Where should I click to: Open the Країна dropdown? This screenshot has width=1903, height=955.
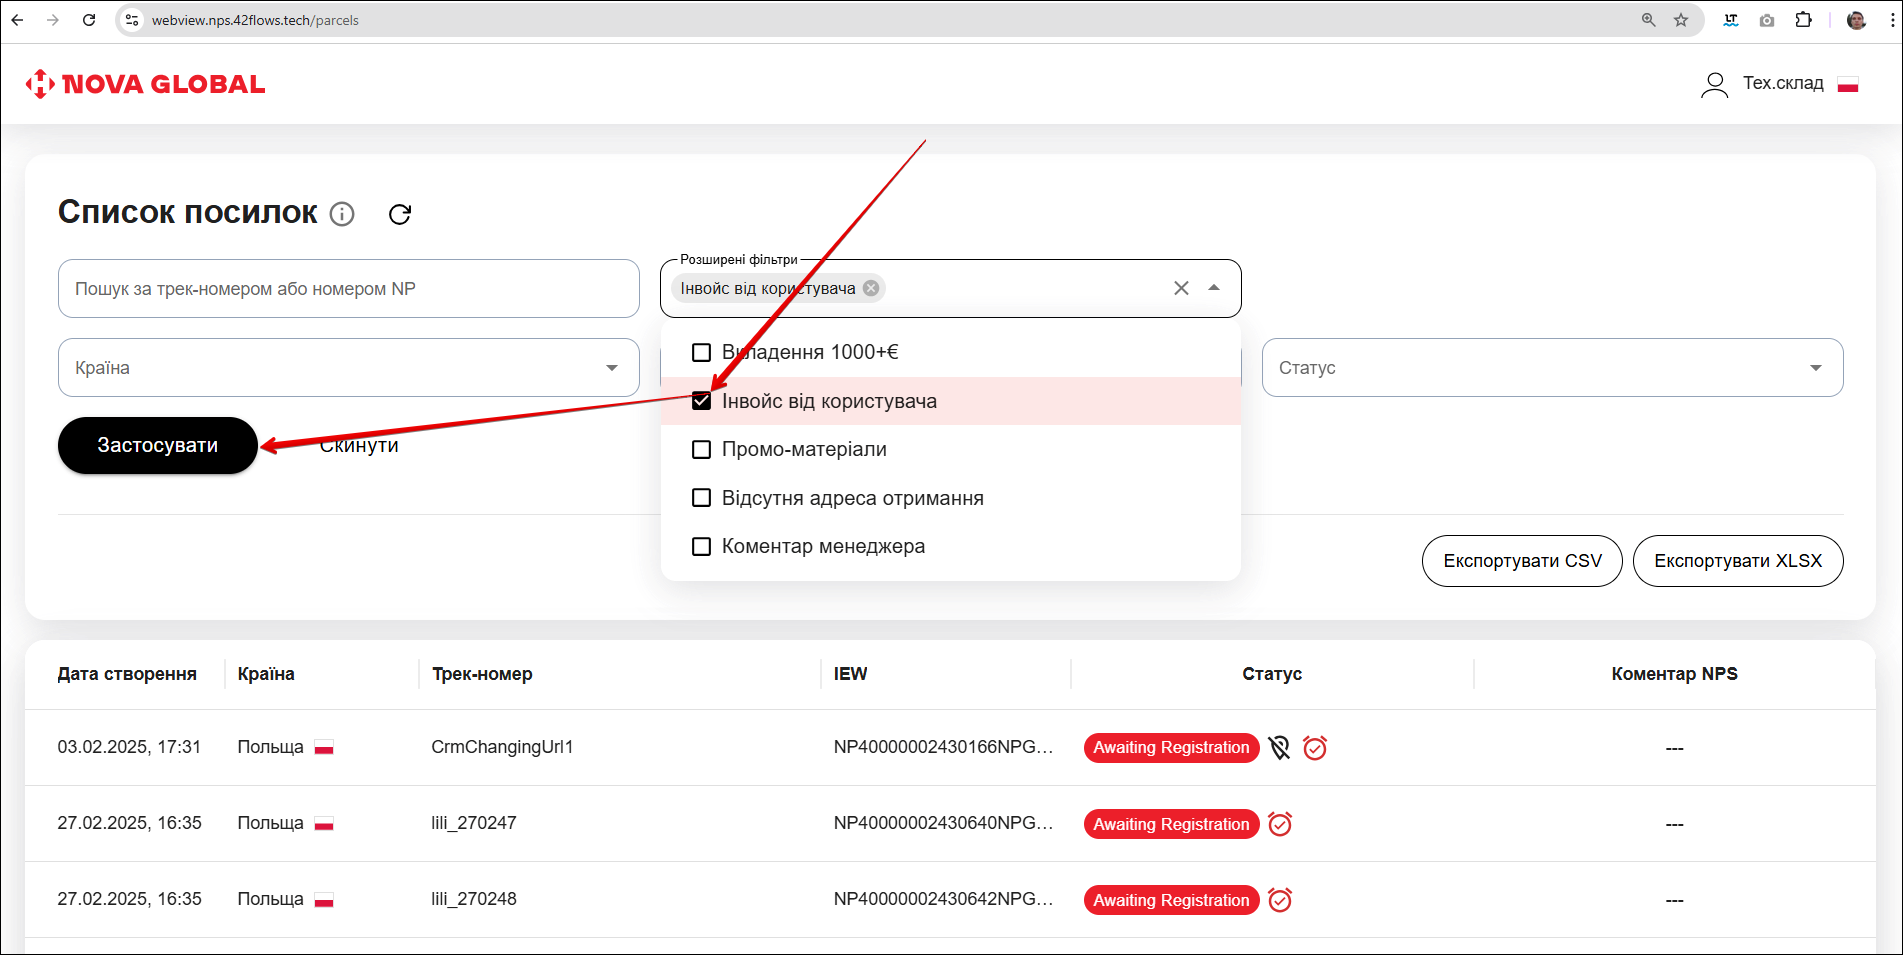point(348,368)
